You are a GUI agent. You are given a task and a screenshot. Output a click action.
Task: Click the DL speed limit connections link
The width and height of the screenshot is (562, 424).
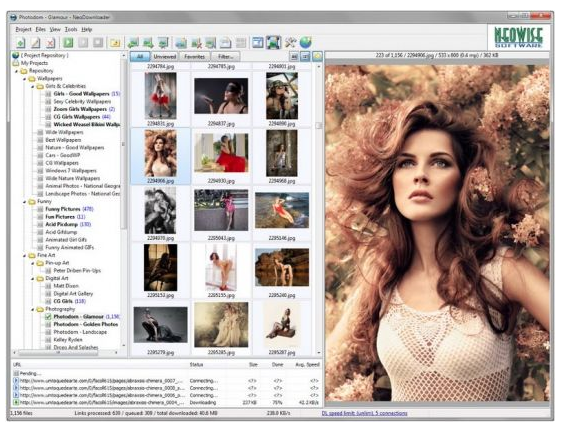point(364,413)
